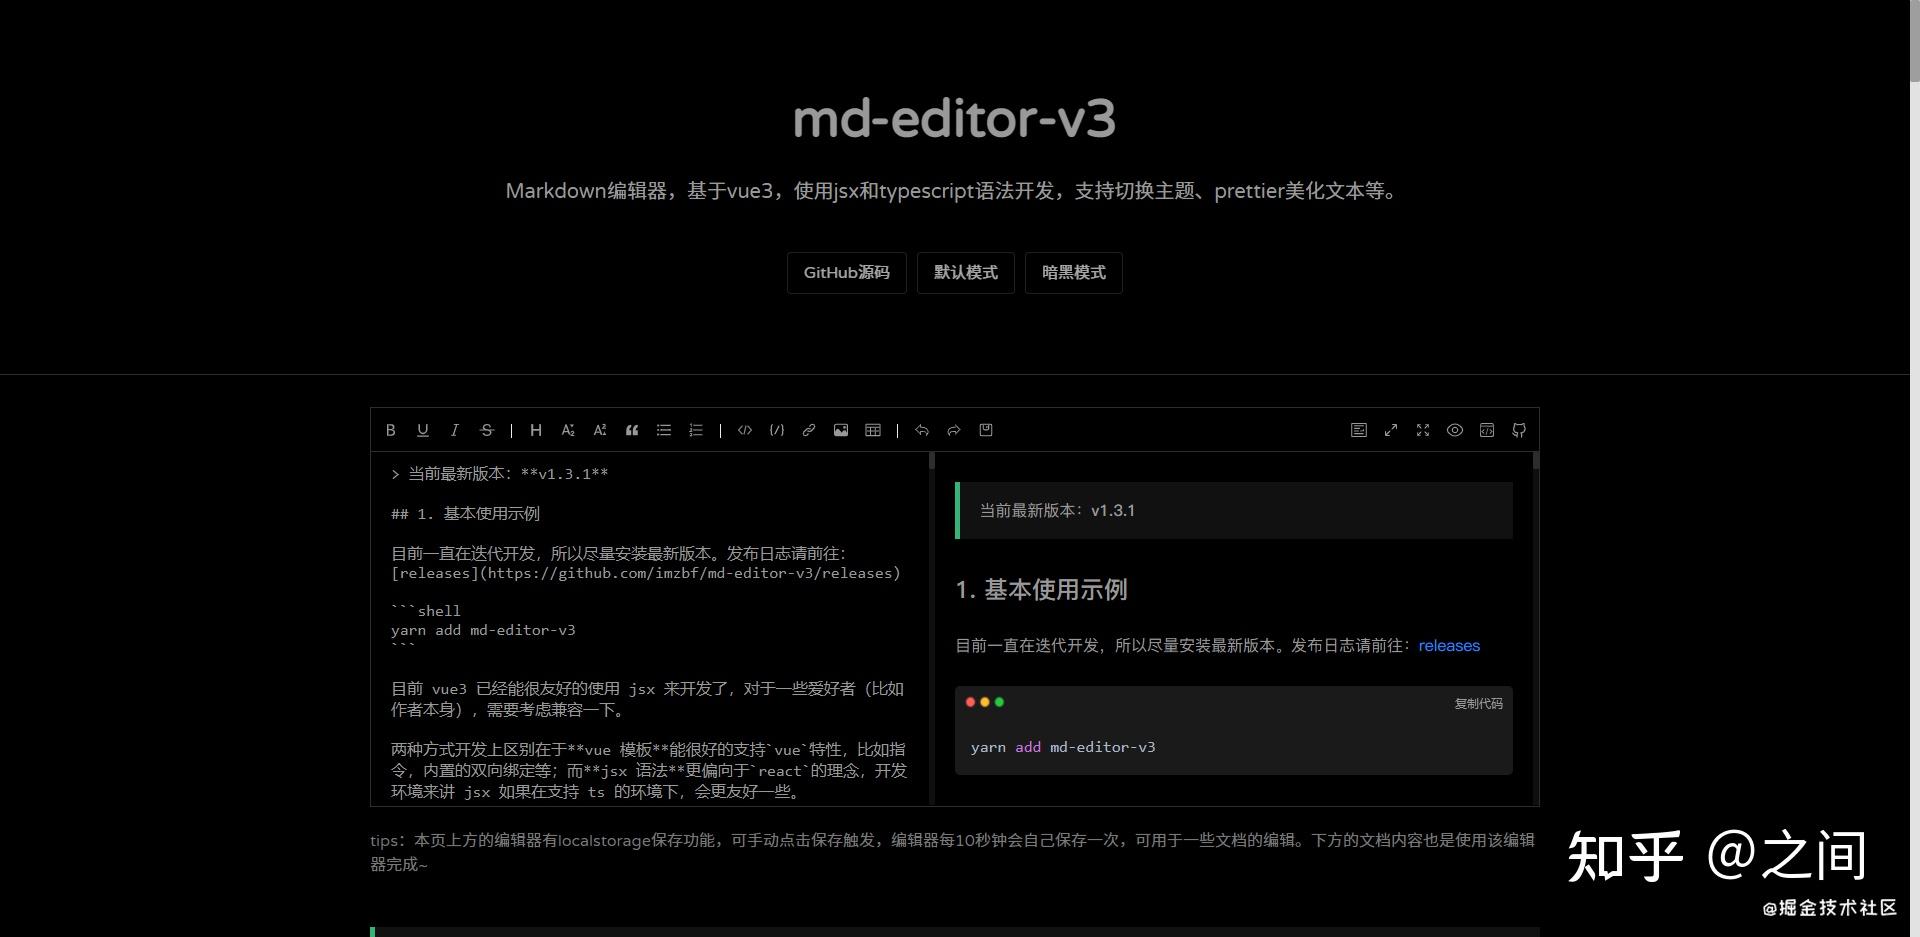Image resolution: width=1920 pixels, height=937 pixels.
Task: Insert a hyperlink
Action: coord(809,430)
